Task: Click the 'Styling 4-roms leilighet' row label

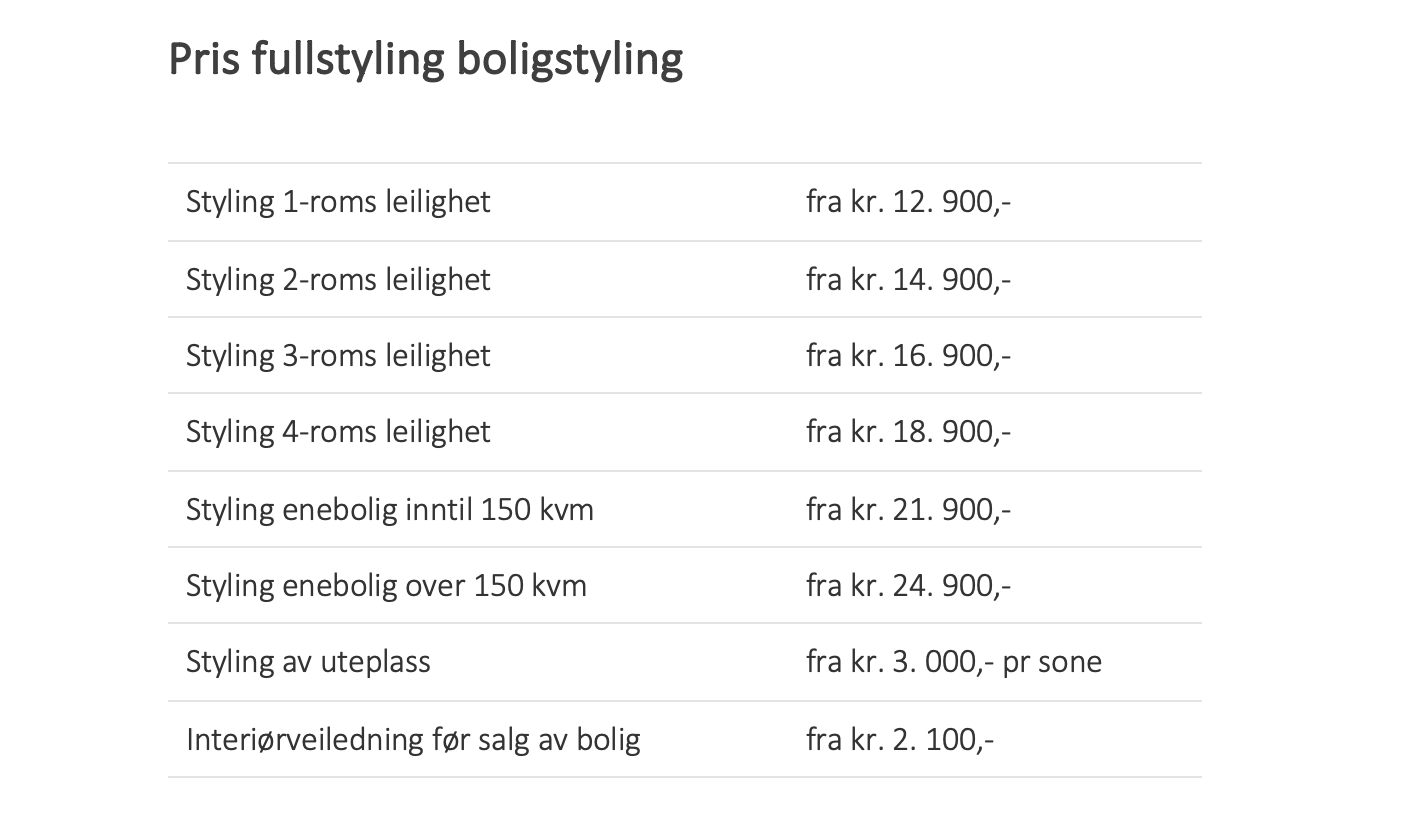Action: point(338,432)
